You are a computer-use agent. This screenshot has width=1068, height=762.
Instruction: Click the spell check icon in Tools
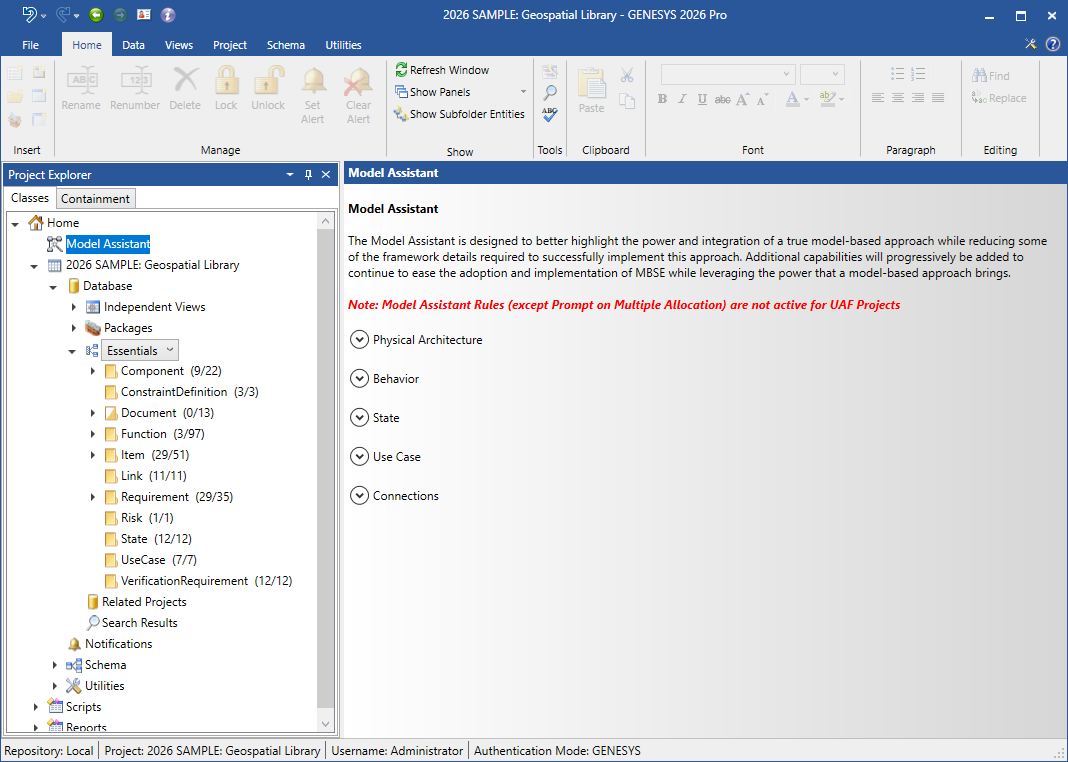(550, 115)
